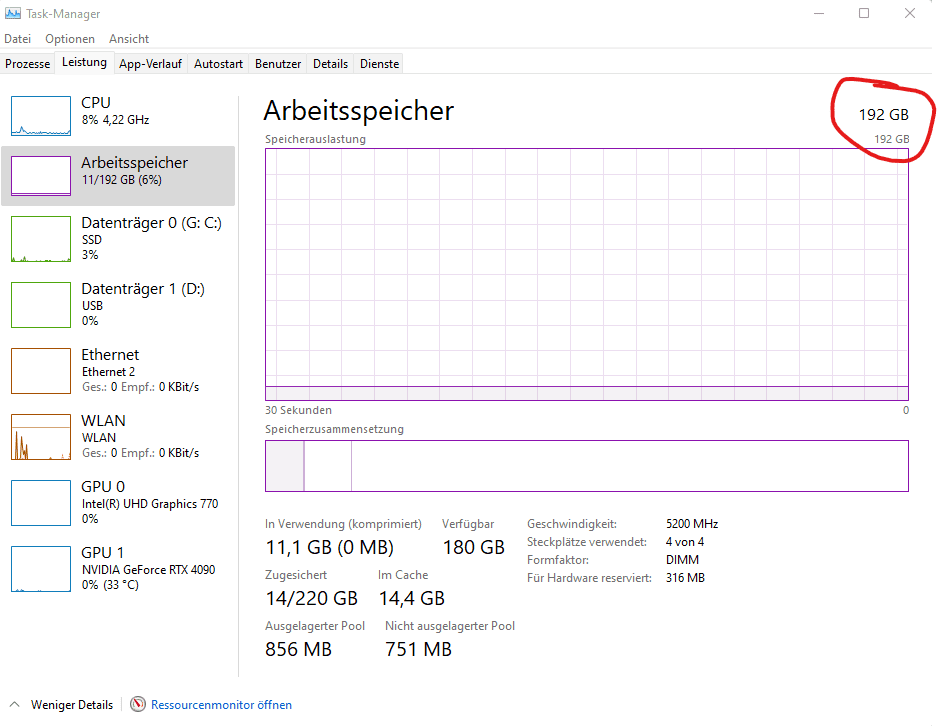The width and height of the screenshot is (938, 726).
Task: Click the 'Datenträger 1 (D:)' label
Action: [x=143, y=289]
